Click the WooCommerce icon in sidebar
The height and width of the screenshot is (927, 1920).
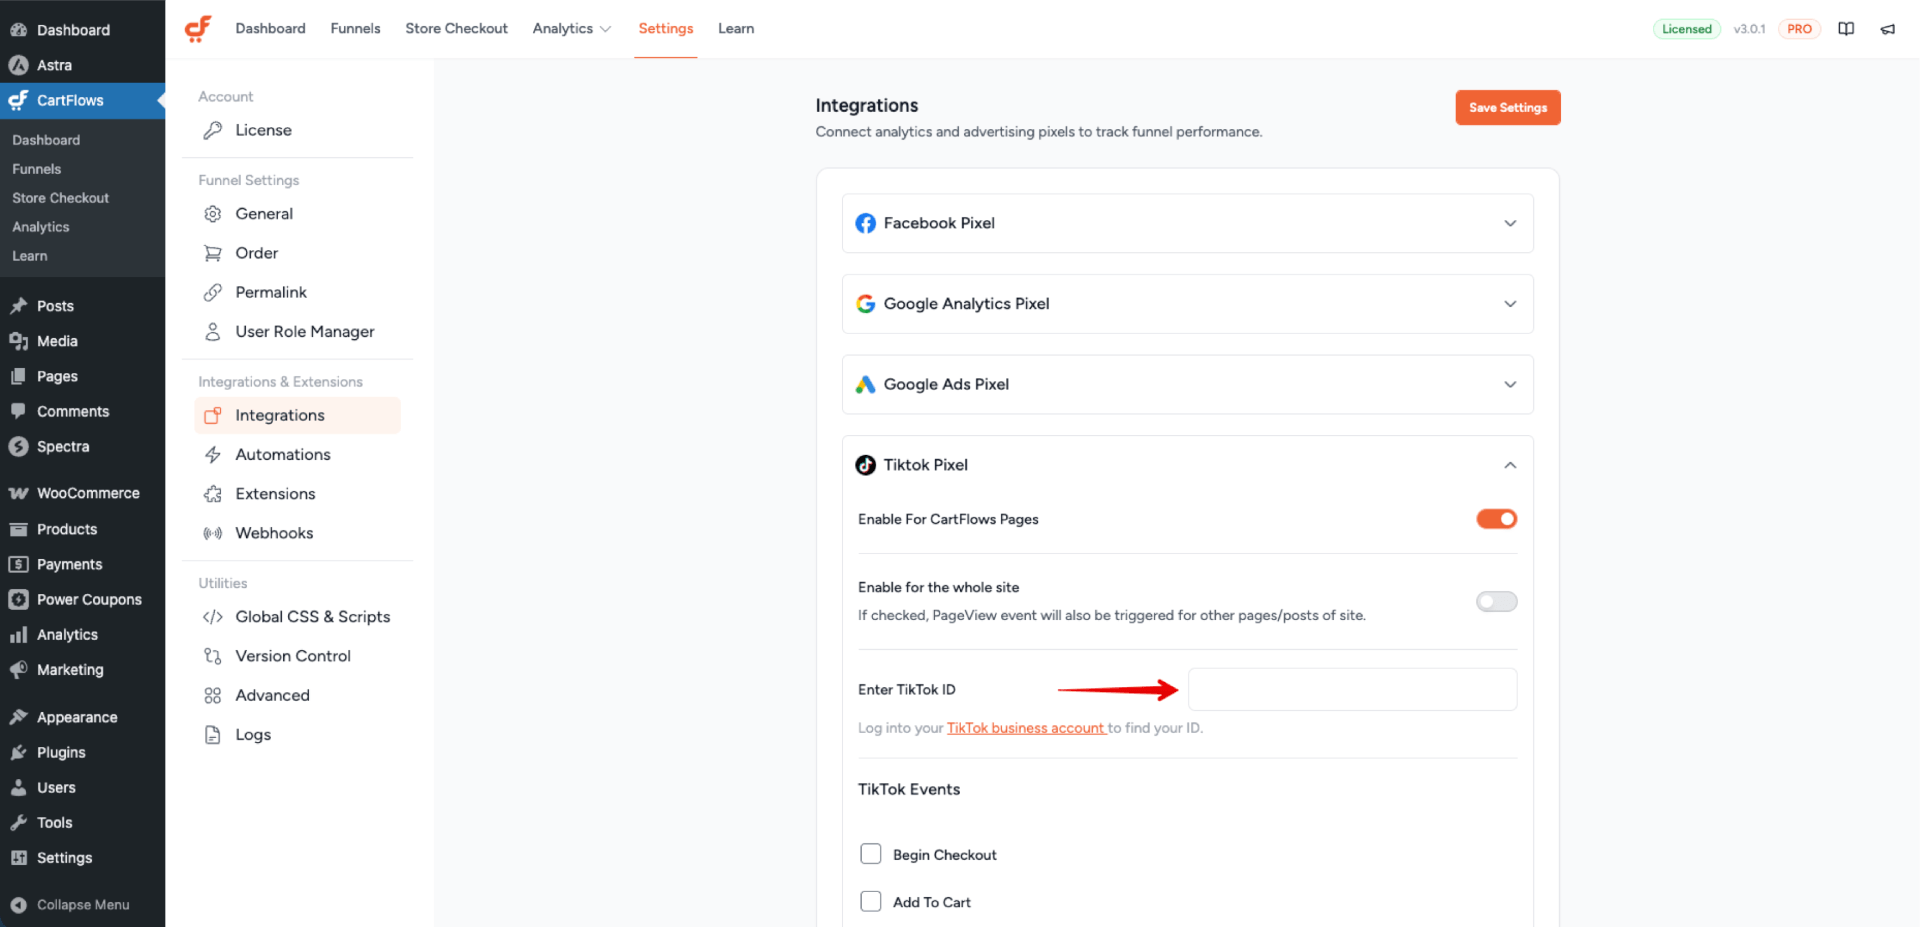pyautogui.click(x=18, y=493)
